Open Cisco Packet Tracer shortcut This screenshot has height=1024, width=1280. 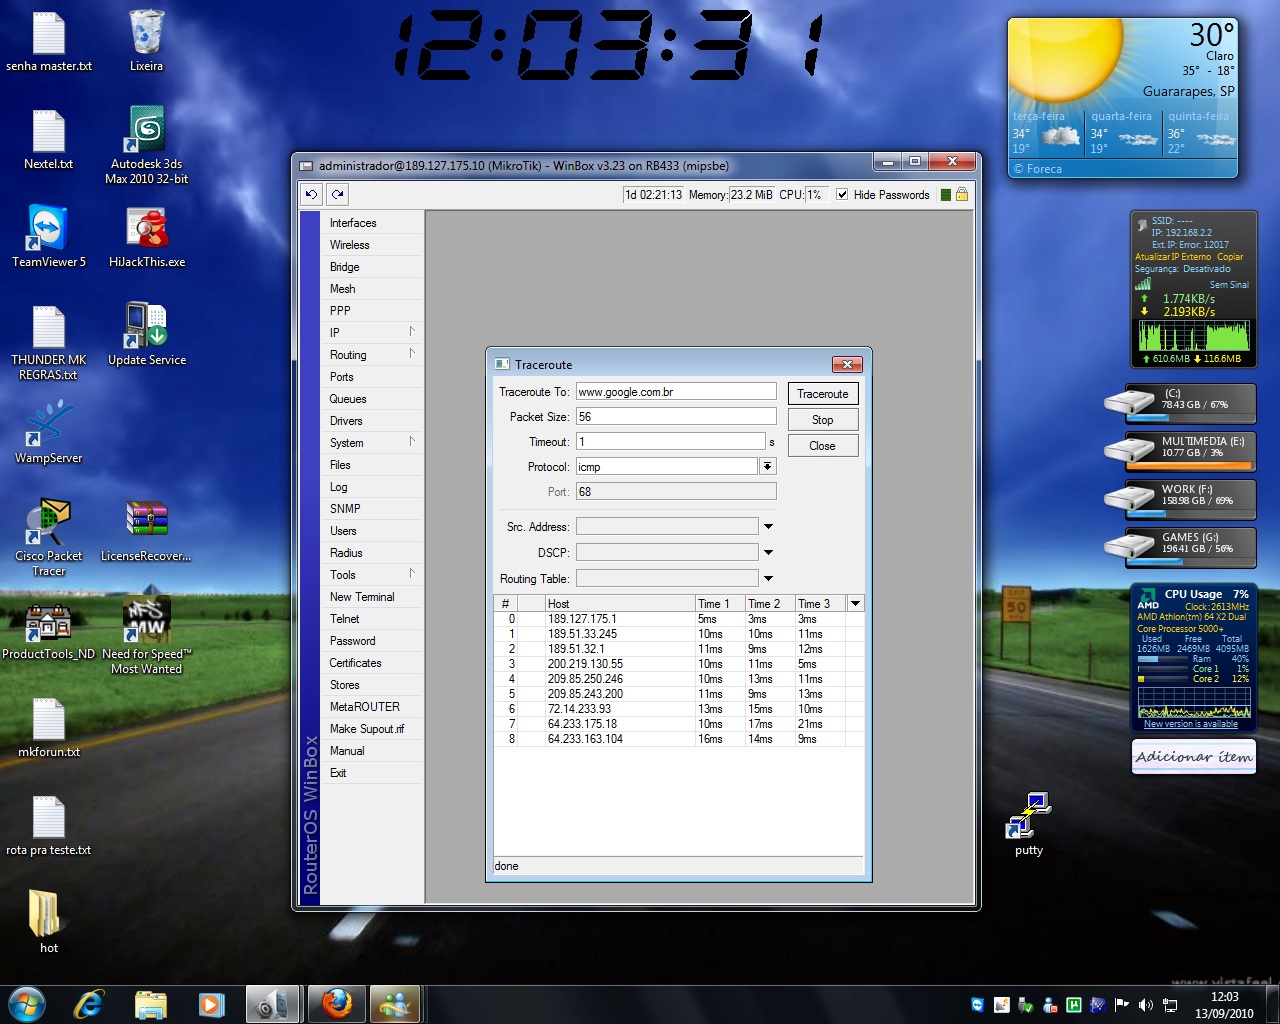coord(48,537)
